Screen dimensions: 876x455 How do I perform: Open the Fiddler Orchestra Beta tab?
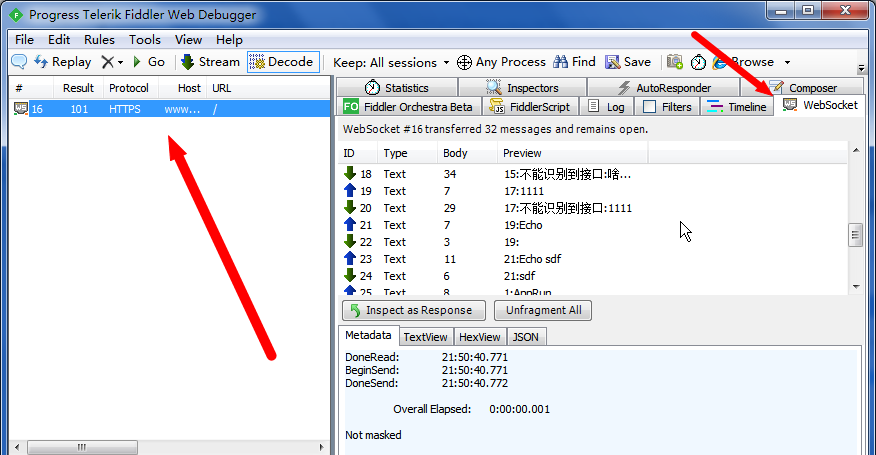click(408, 107)
